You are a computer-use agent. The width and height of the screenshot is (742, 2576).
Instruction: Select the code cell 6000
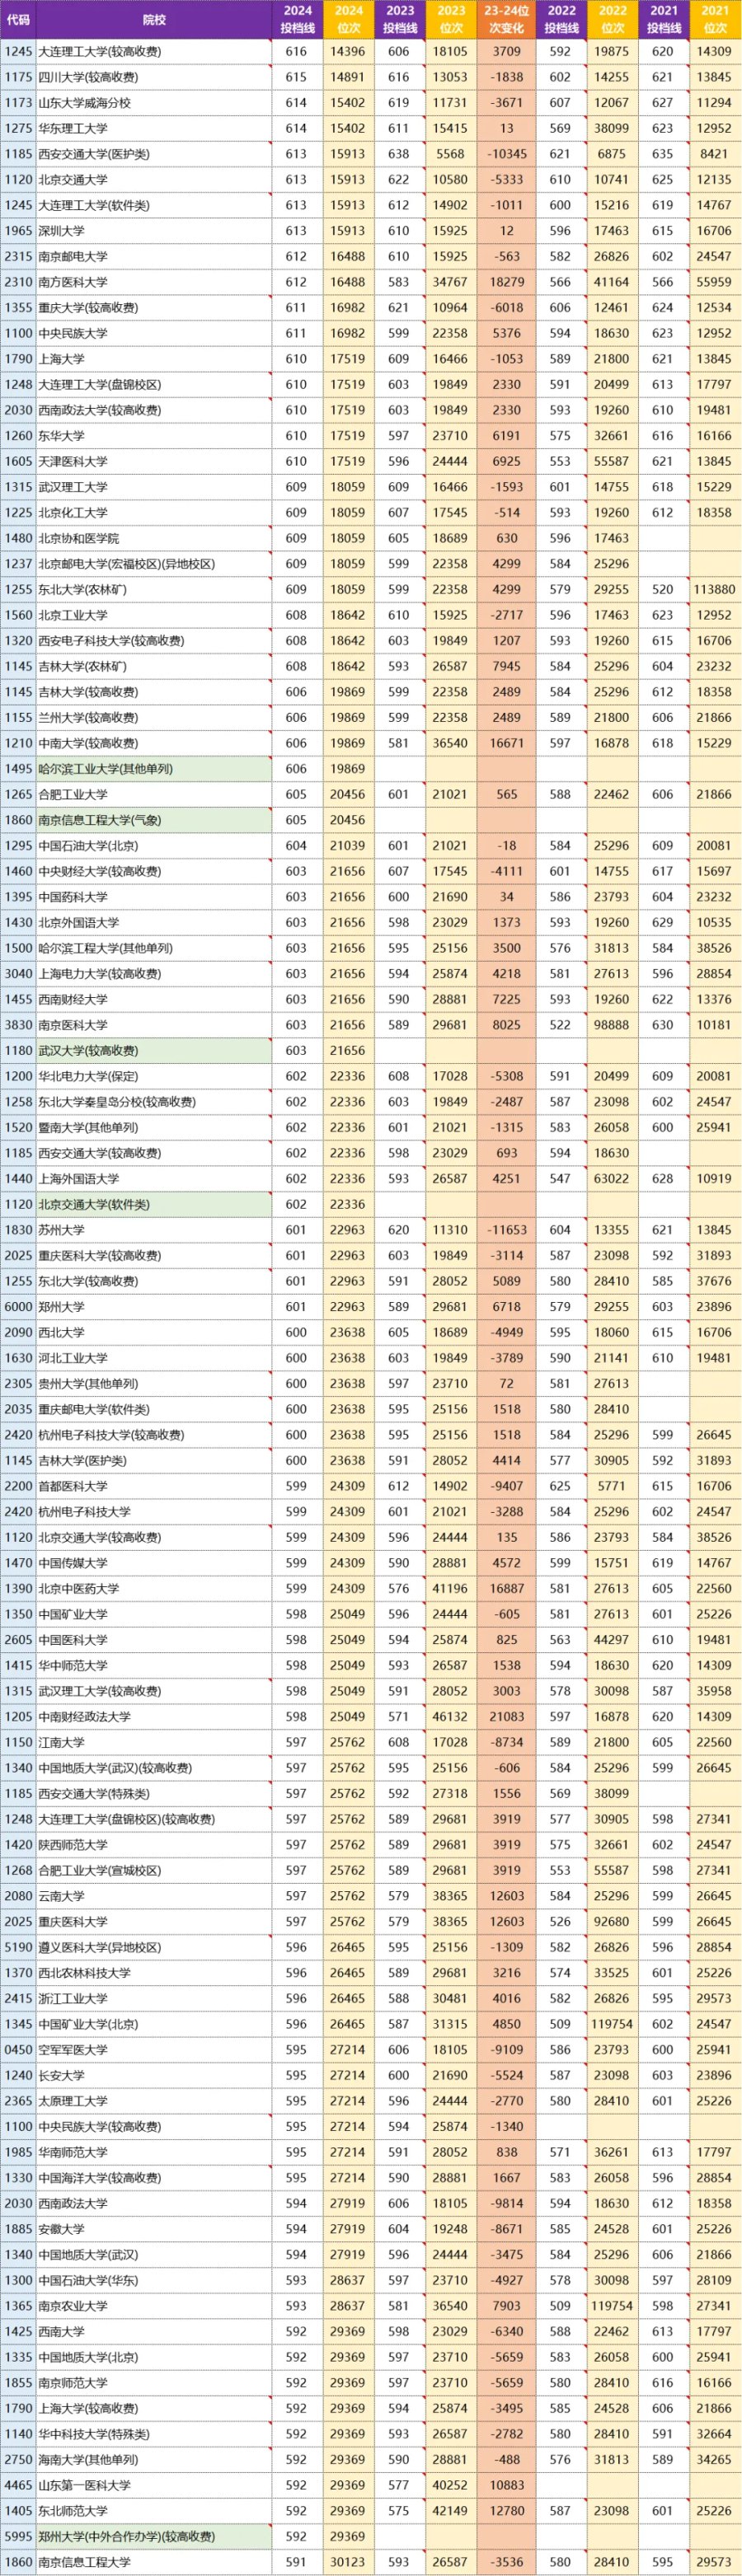click(18, 1307)
